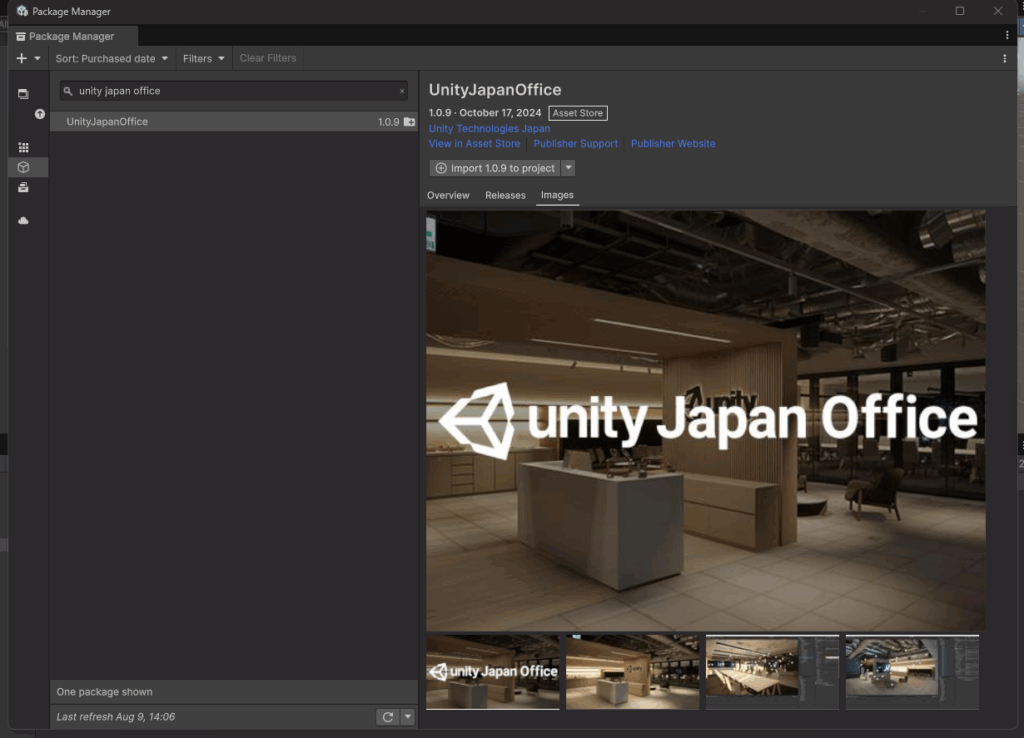Click the Asset Store tag label
The image size is (1024, 738).
[x=578, y=113]
